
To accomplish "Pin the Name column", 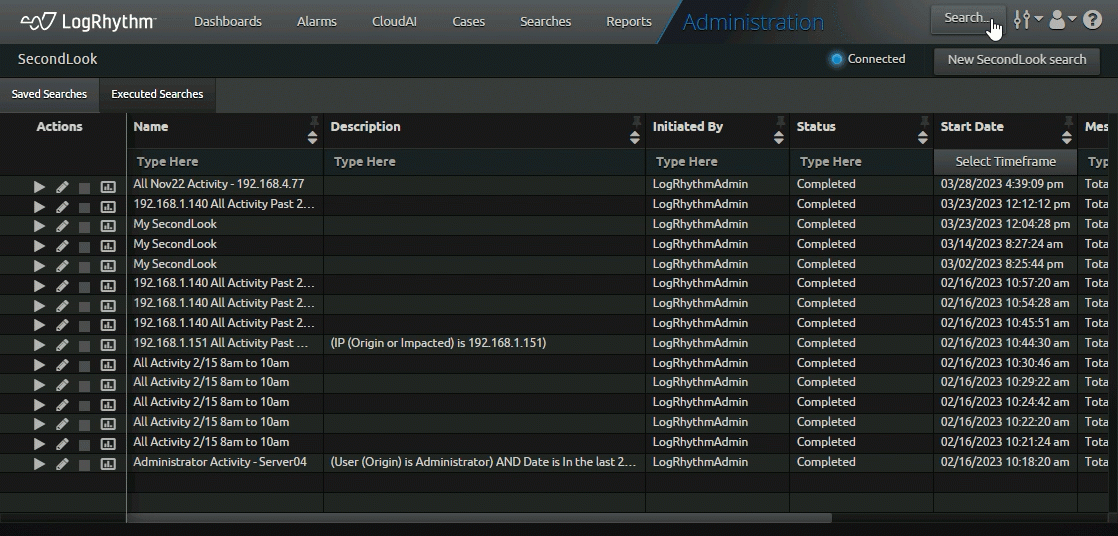I will (x=314, y=120).
